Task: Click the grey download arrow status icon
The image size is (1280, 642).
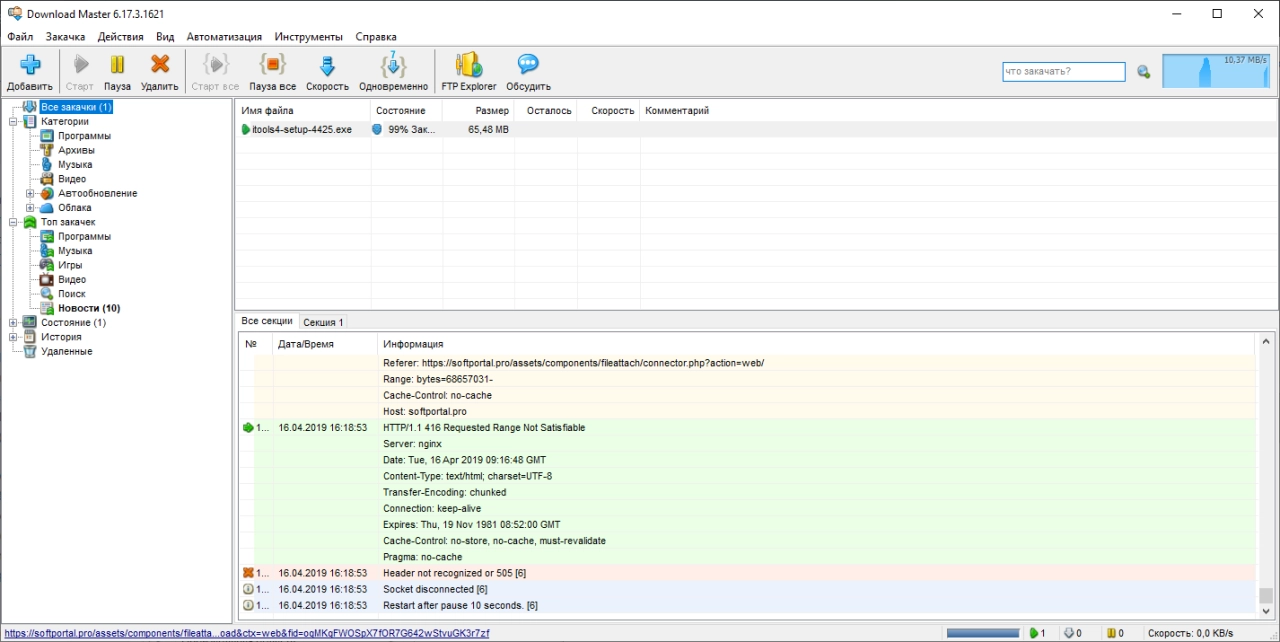Action: [1068, 633]
